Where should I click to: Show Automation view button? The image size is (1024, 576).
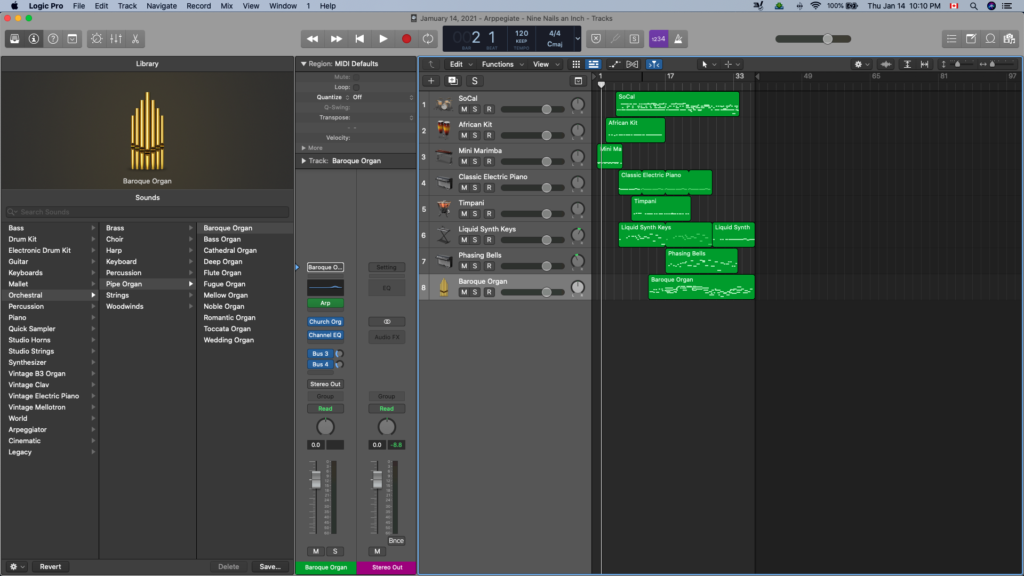point(614,64)
